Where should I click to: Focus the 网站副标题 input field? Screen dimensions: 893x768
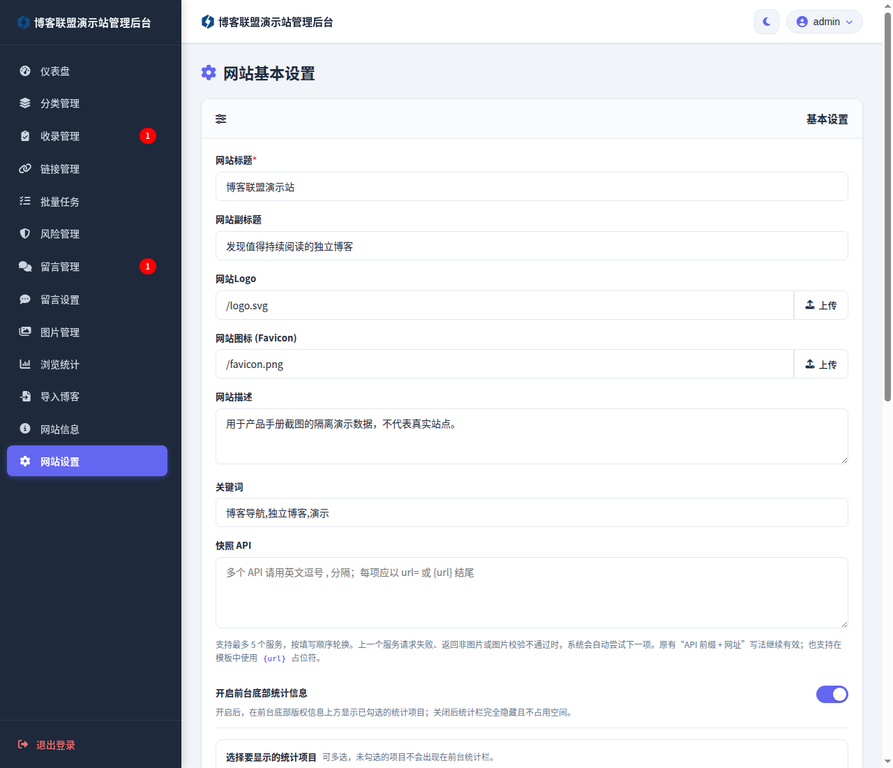point(531,246)
